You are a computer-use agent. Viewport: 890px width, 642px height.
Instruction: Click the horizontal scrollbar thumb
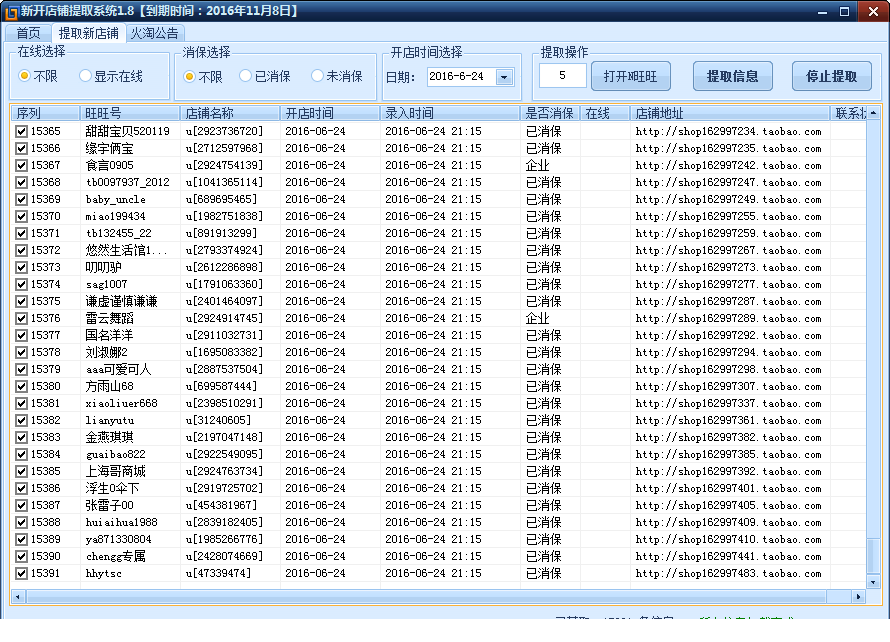[x=427, y=597]
